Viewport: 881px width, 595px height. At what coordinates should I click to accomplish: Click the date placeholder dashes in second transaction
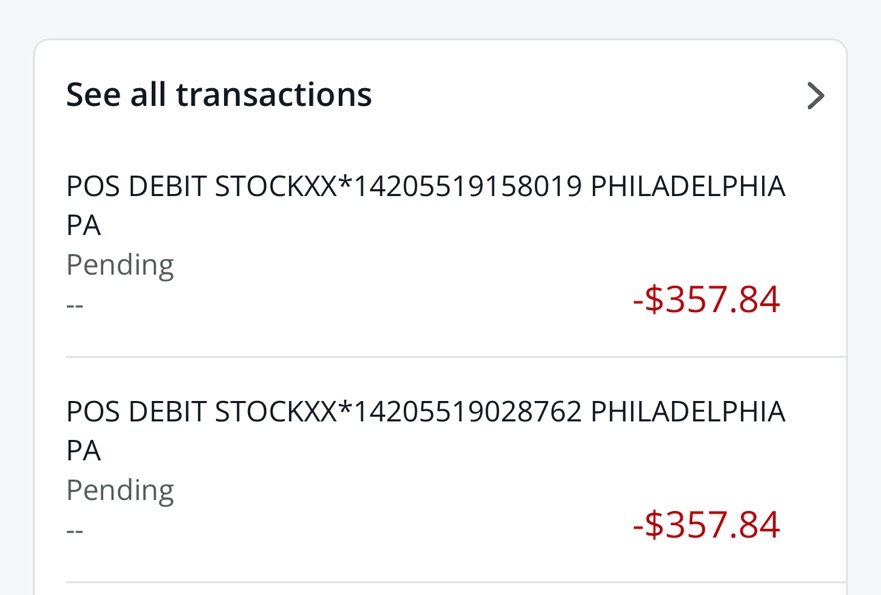pyautogui.click(x=75, y=530)
